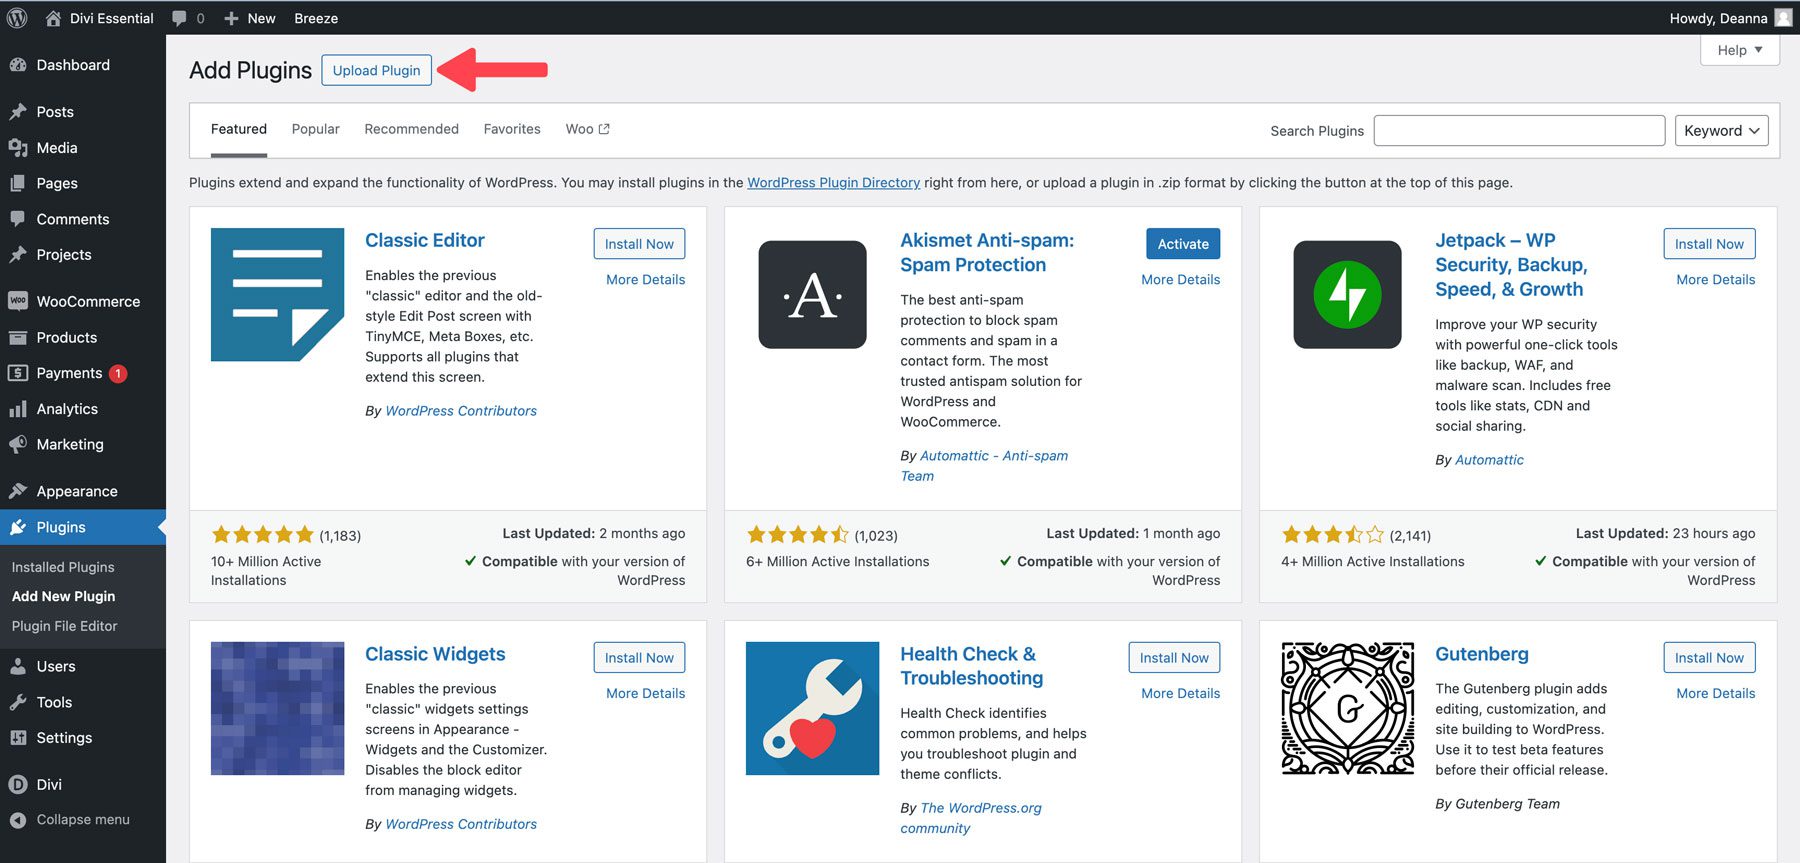Click the Jetpack green lightning logo
The height and width of the screenshot is (863, 1800).
(x=1347, y=295)
